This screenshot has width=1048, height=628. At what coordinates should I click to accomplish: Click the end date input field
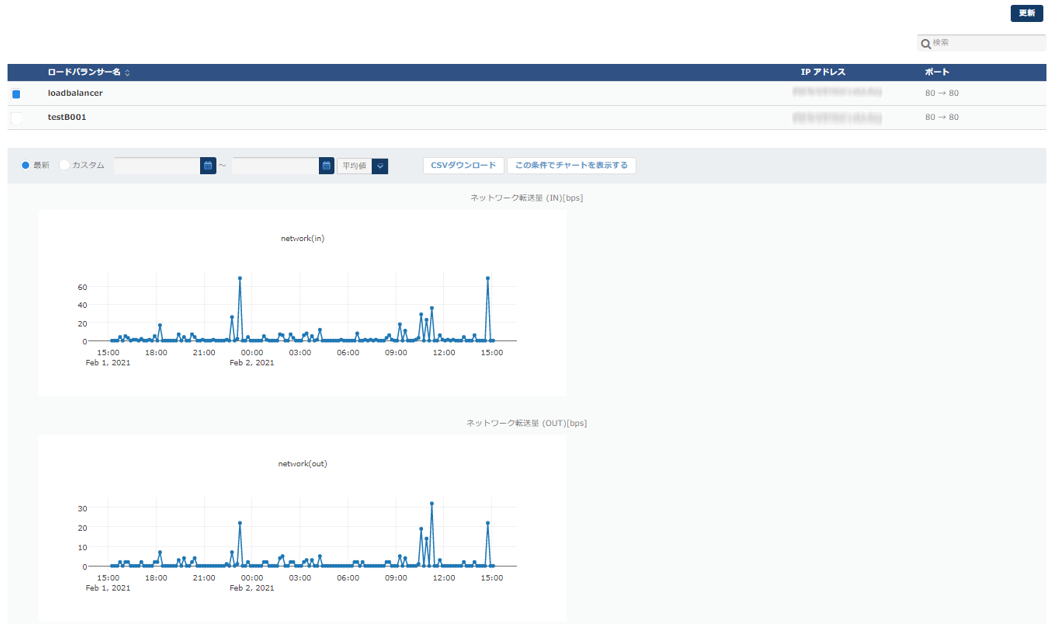[x=275, y=166]
